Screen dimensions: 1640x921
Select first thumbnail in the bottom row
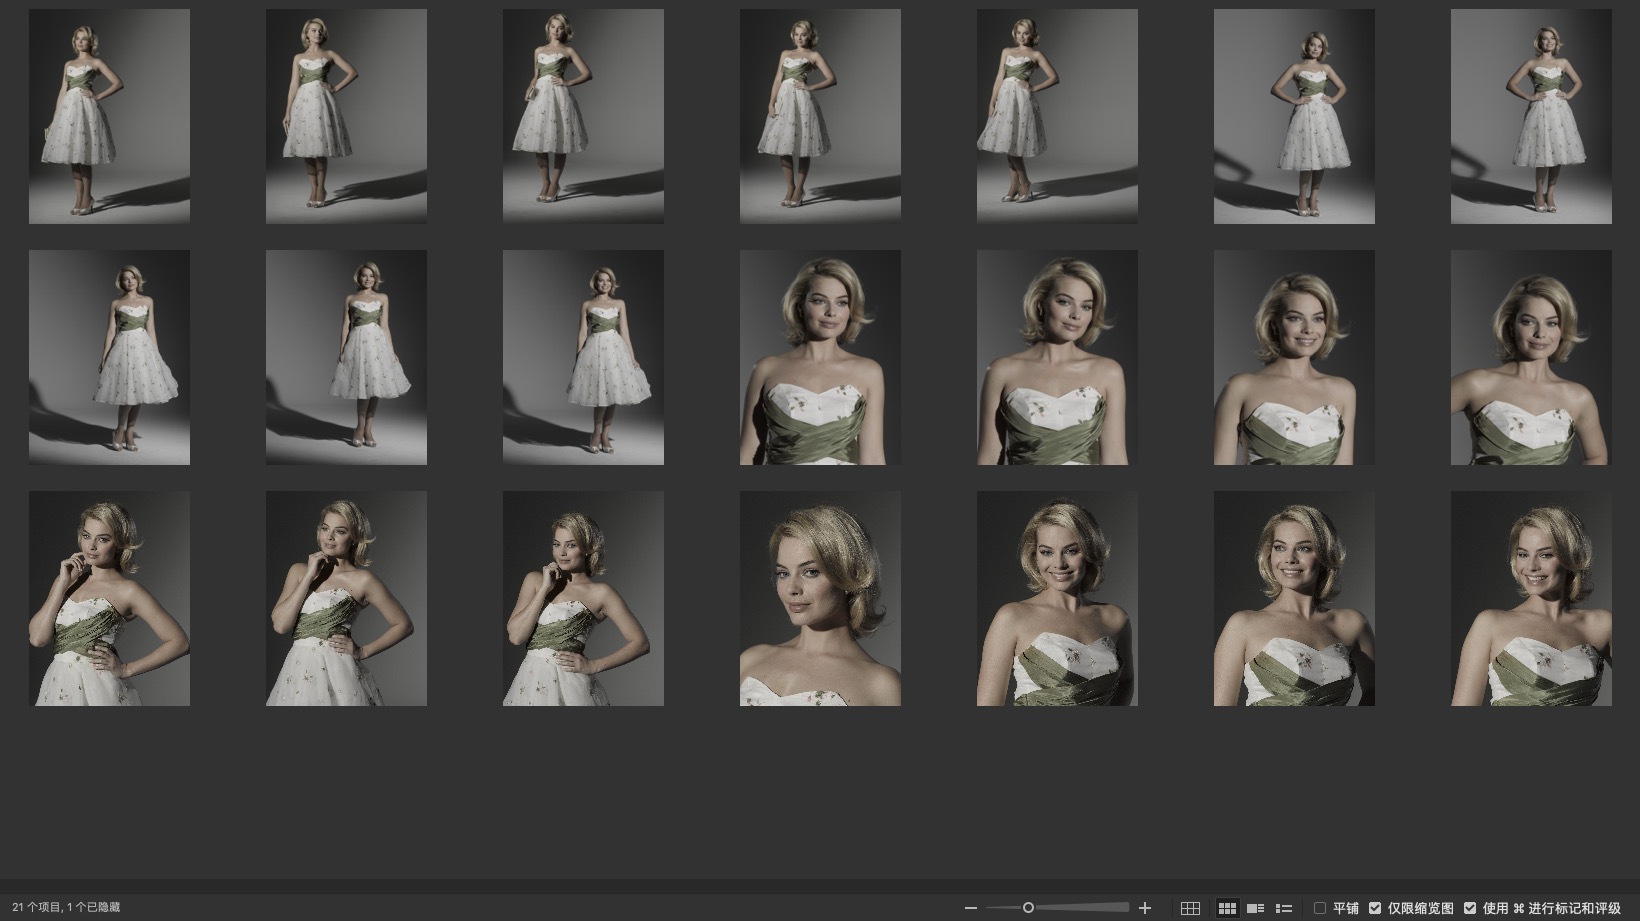(x=109, y=598)
